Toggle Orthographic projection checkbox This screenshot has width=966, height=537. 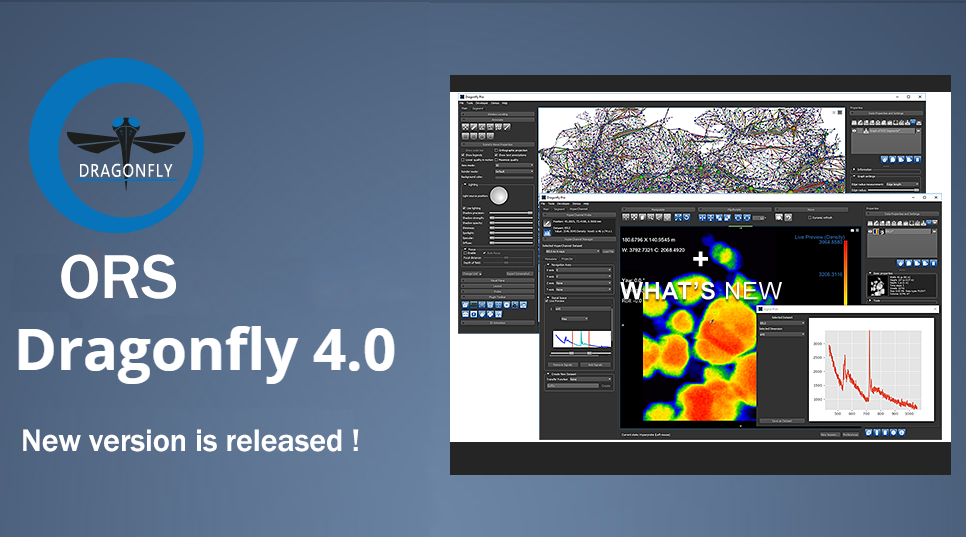497,150
